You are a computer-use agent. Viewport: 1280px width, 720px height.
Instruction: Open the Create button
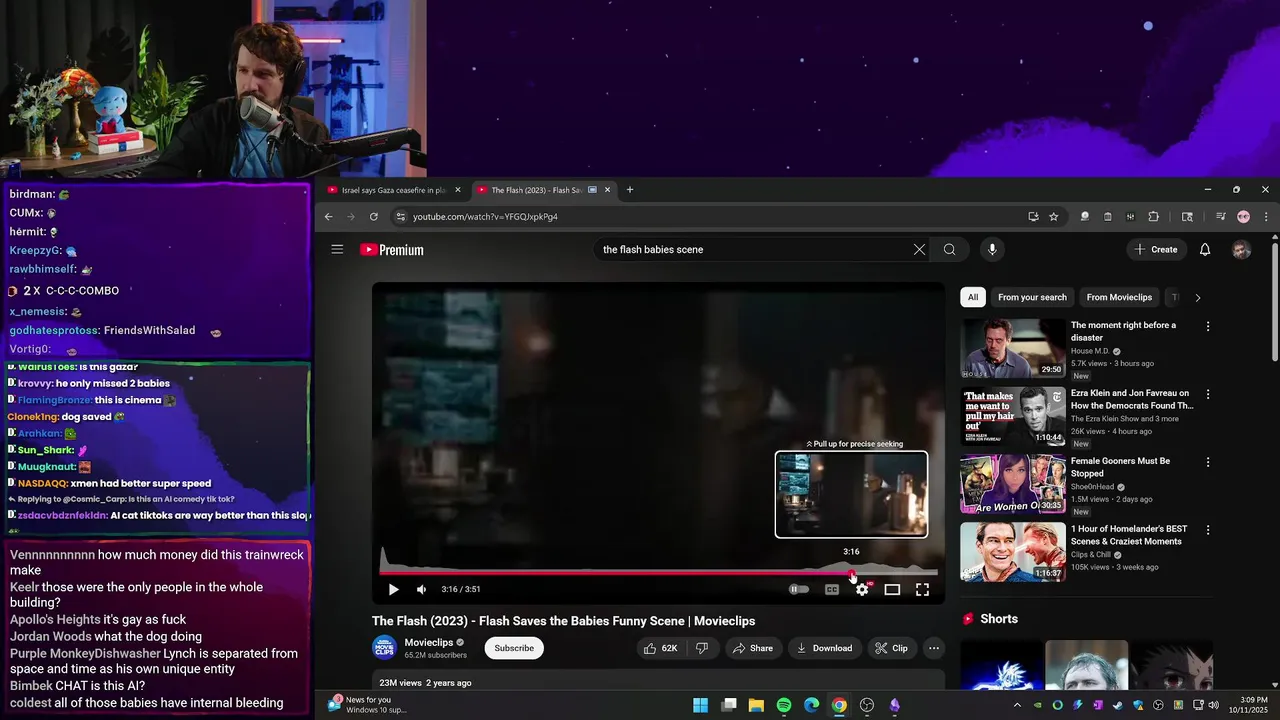click(1156, 249)
